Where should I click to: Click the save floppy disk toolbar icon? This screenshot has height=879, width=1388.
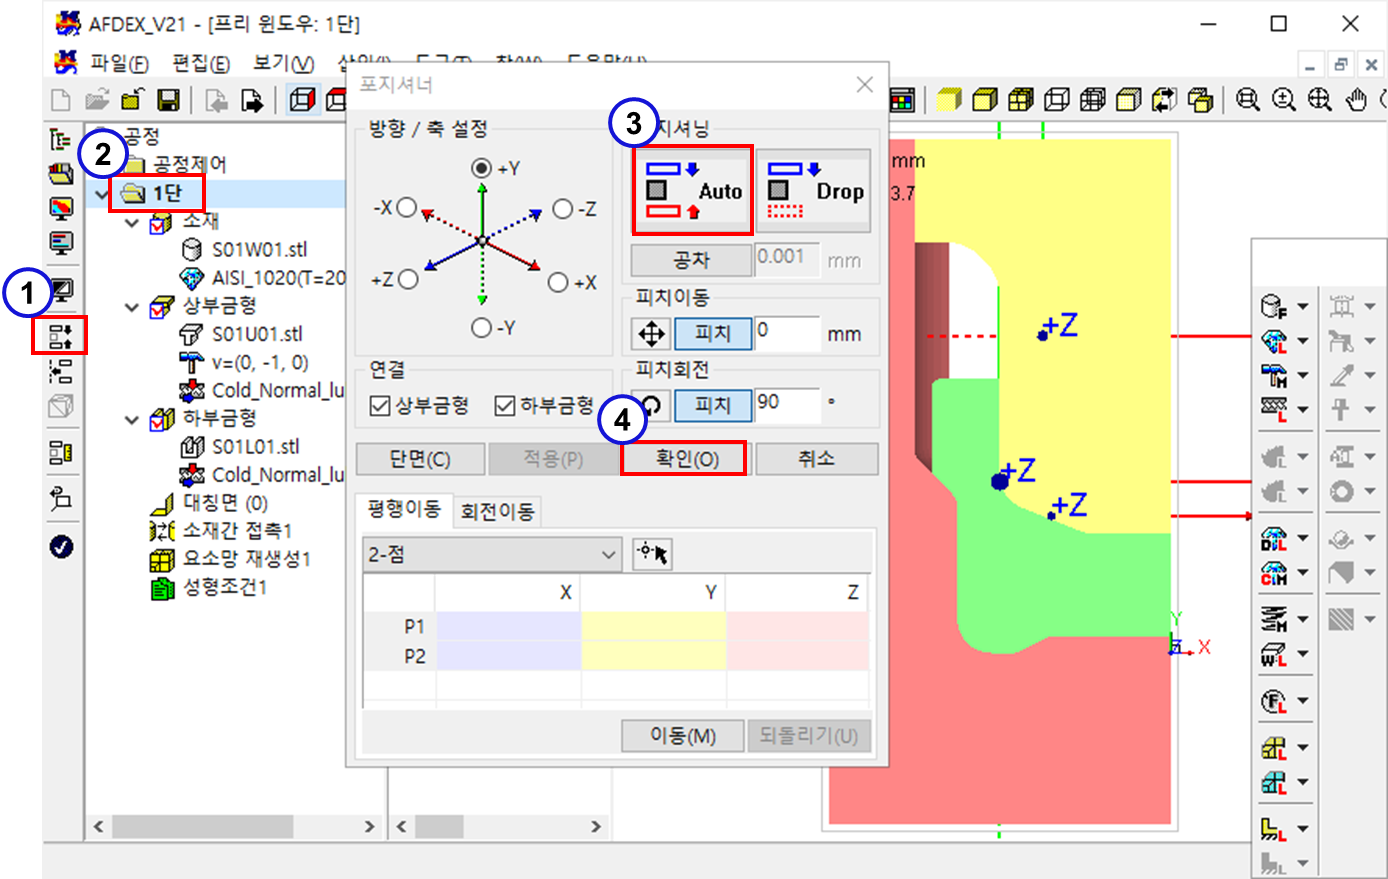(168, 100)
